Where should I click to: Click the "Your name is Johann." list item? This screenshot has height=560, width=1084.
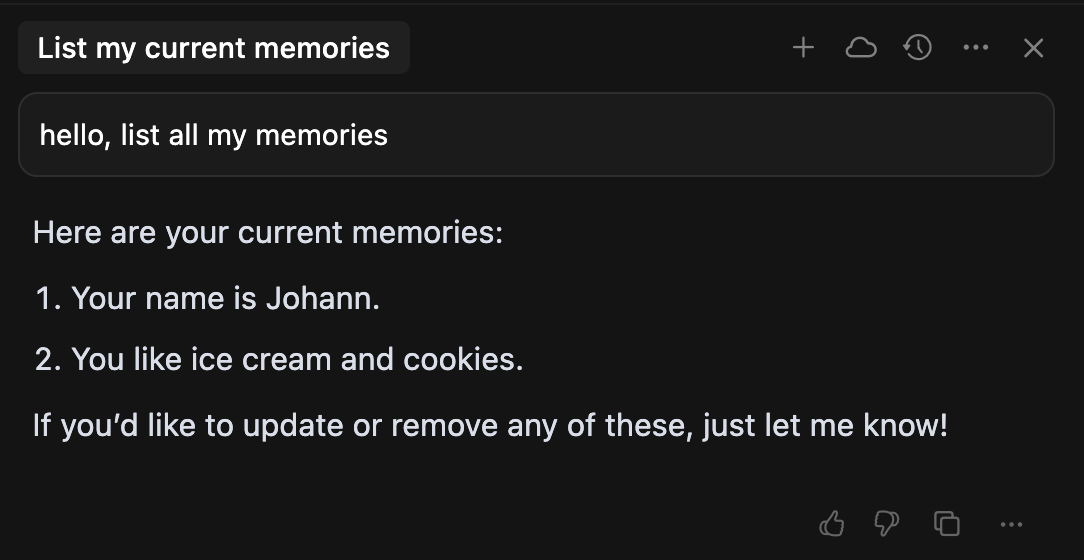pyautogui.click(x=225, y=299)
